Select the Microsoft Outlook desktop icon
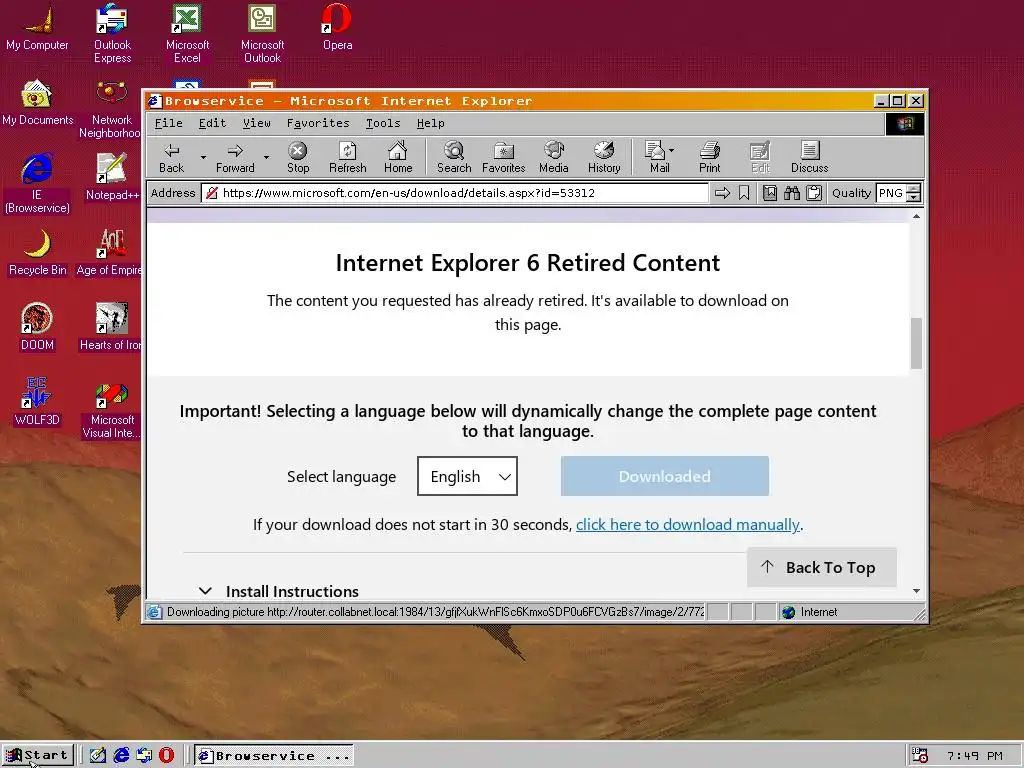Image resolution: width=1024 pixels, height=768 pixels. pyautogui.click(x=263, y=33)
